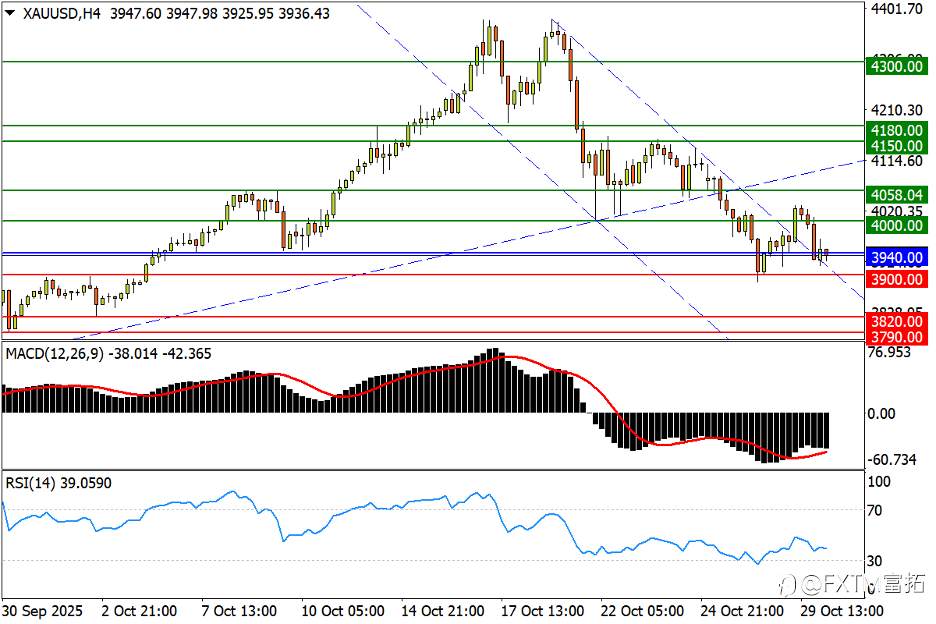Viewport: 936px width, 624px height.
Task: Select the red 3820.00 price level label
Action: (x=897, y=322)
